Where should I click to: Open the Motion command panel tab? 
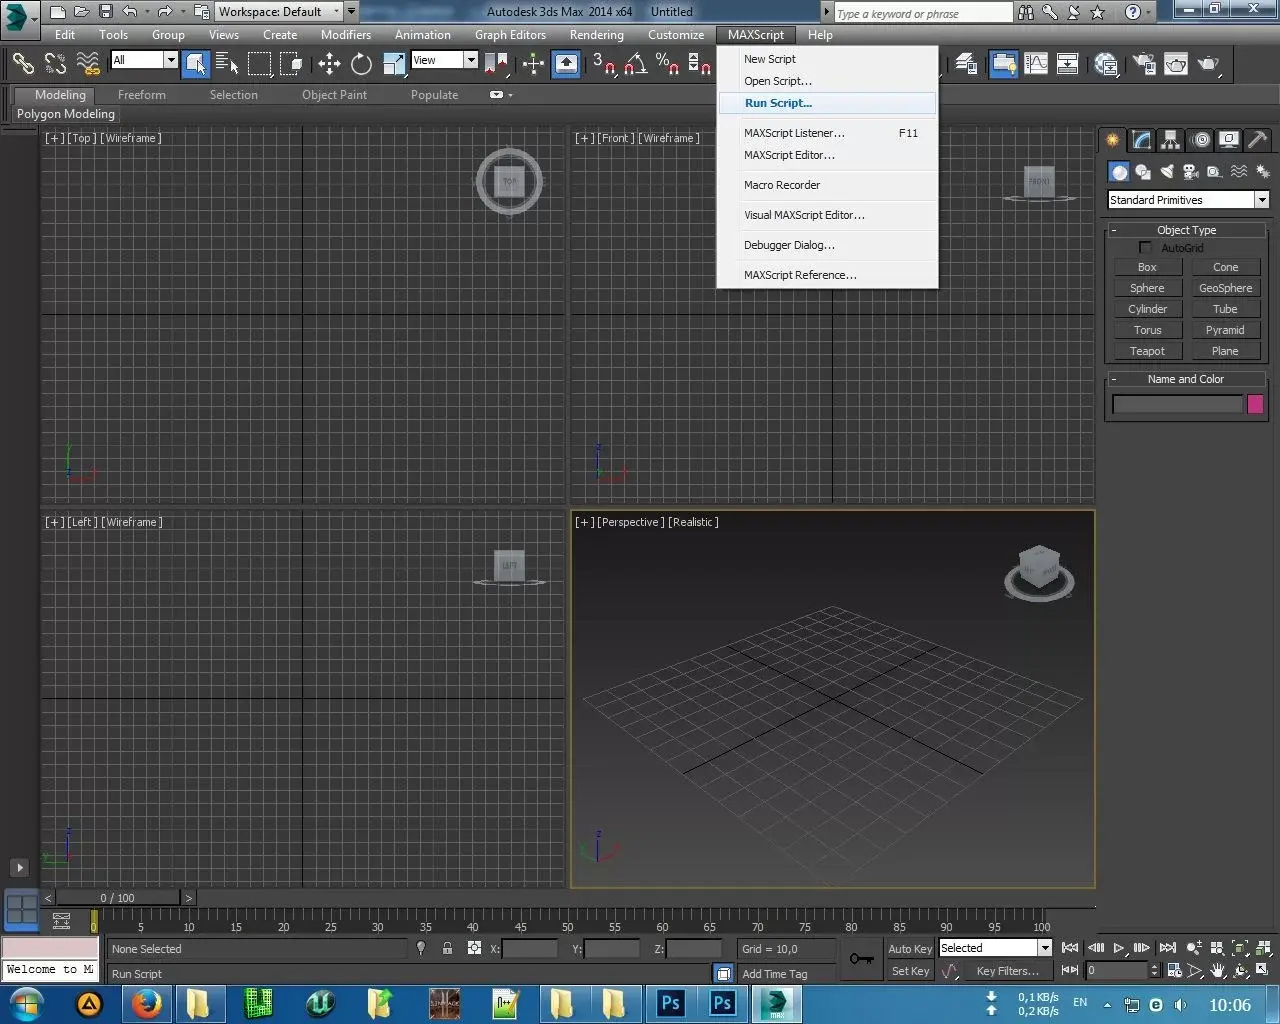(x=1200, y=140)
